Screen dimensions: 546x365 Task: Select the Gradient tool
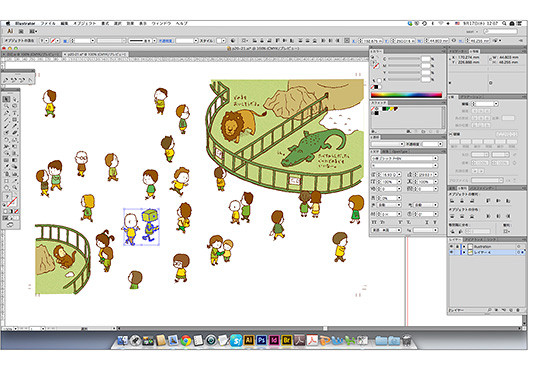click(15, 160)
